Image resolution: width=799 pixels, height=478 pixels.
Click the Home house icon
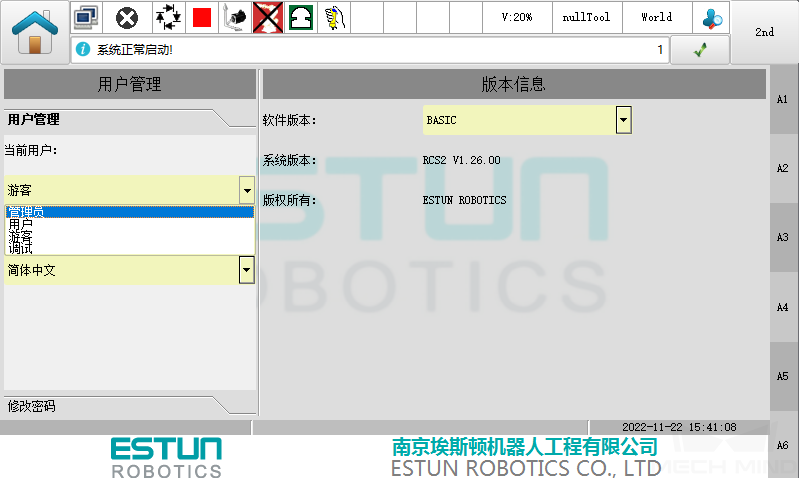(35, 32)
